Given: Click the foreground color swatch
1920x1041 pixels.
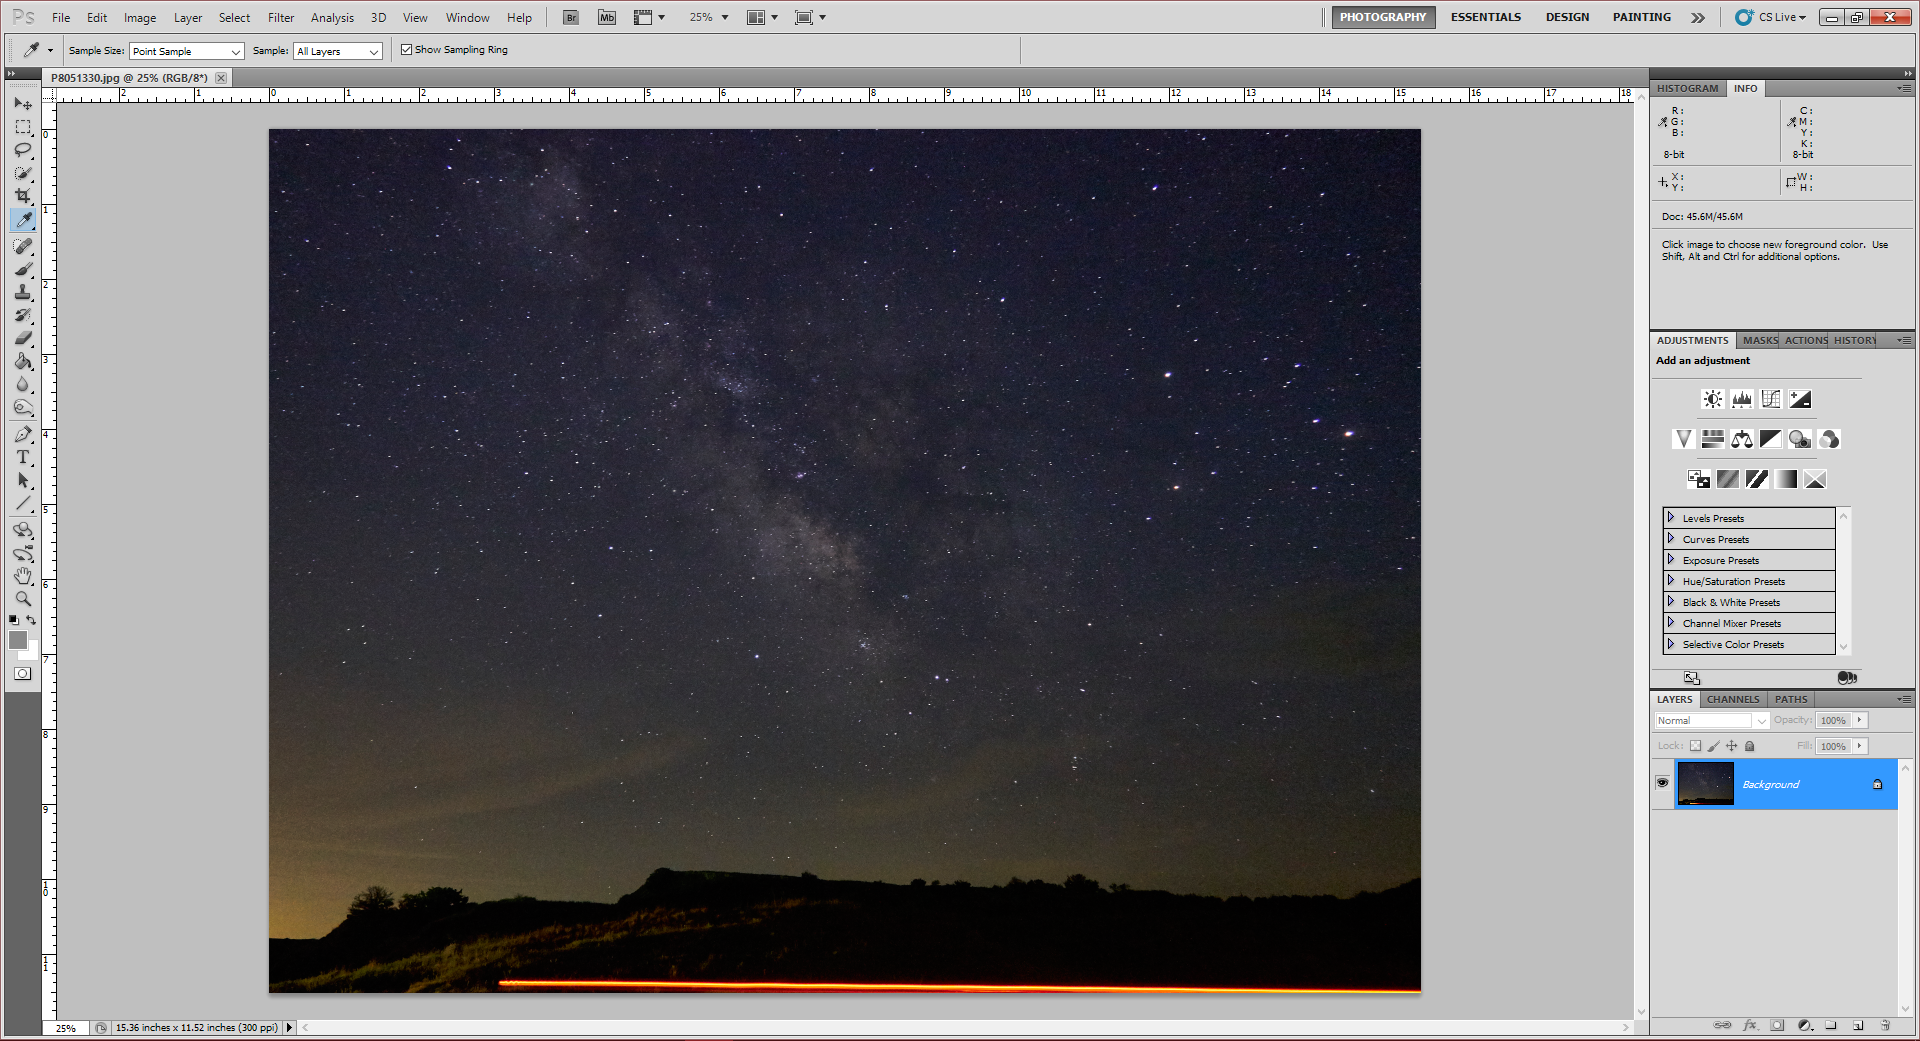Looking at the screenshot, I should 17,640.
